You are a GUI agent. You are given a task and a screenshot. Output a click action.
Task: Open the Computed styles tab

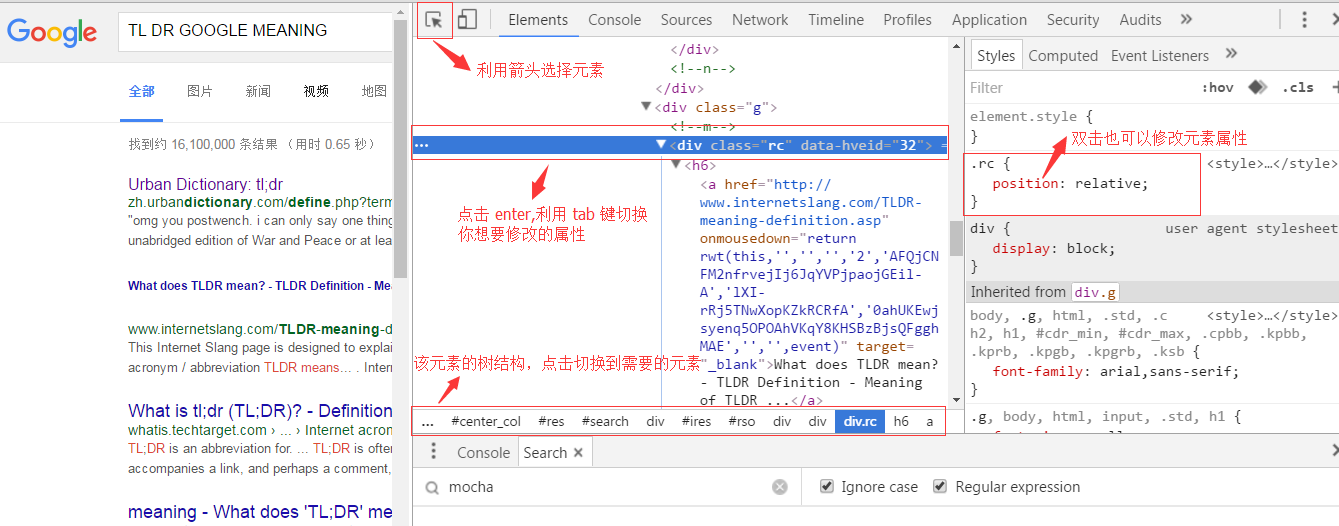(x=1063, y=56)
